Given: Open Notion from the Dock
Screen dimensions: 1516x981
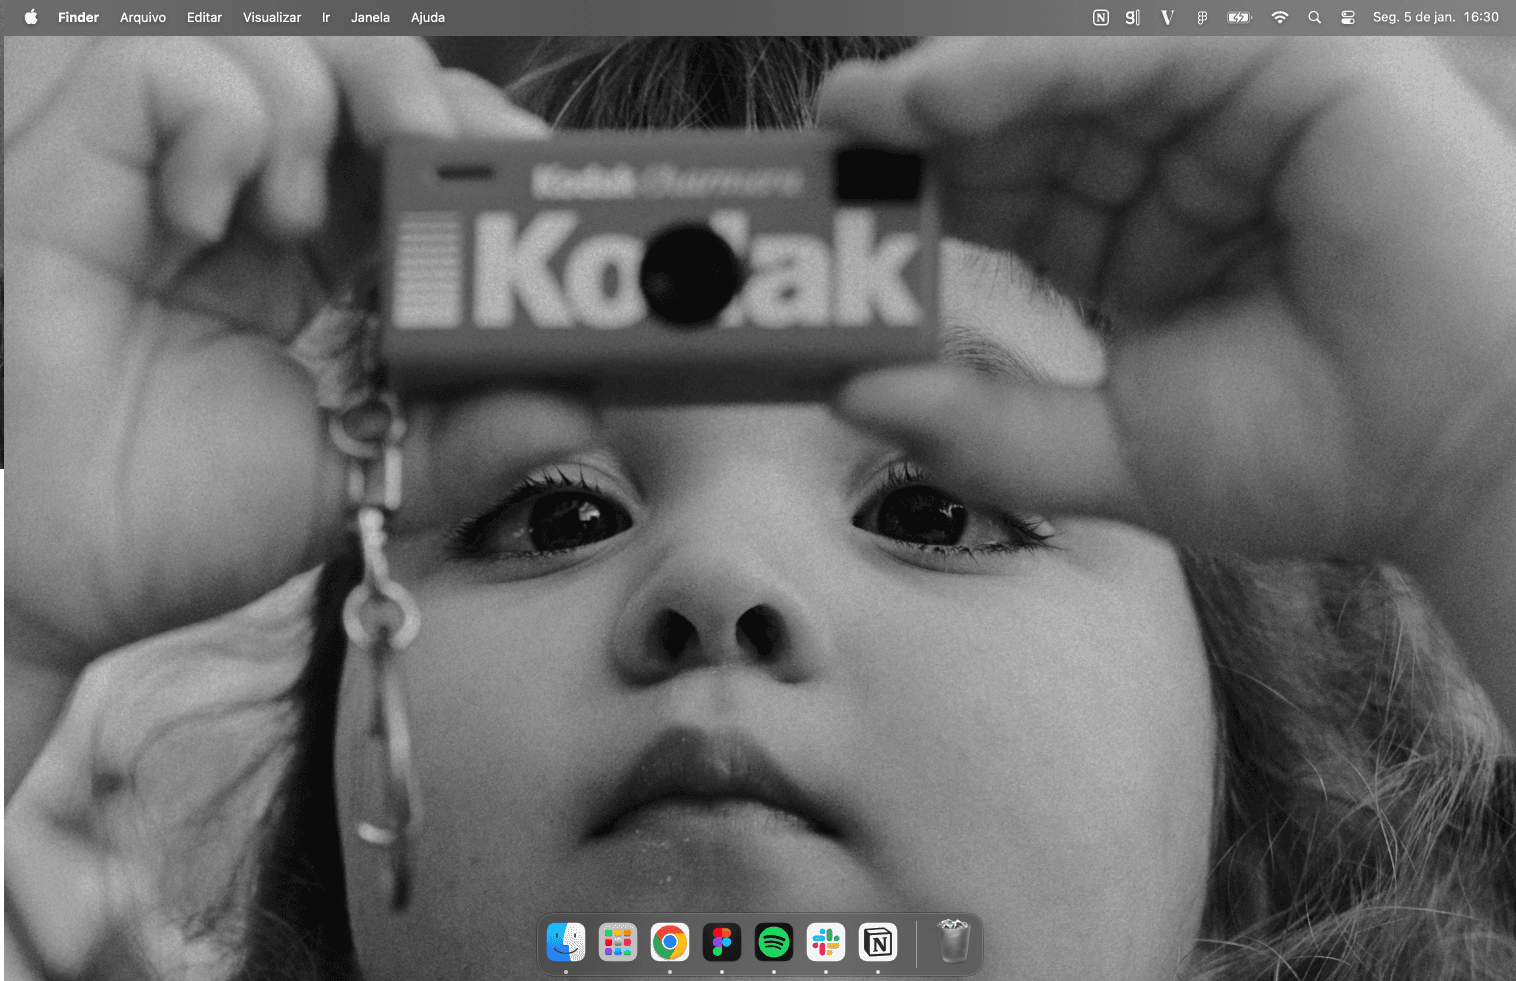Looking at the screenshot, I should 877,941.
